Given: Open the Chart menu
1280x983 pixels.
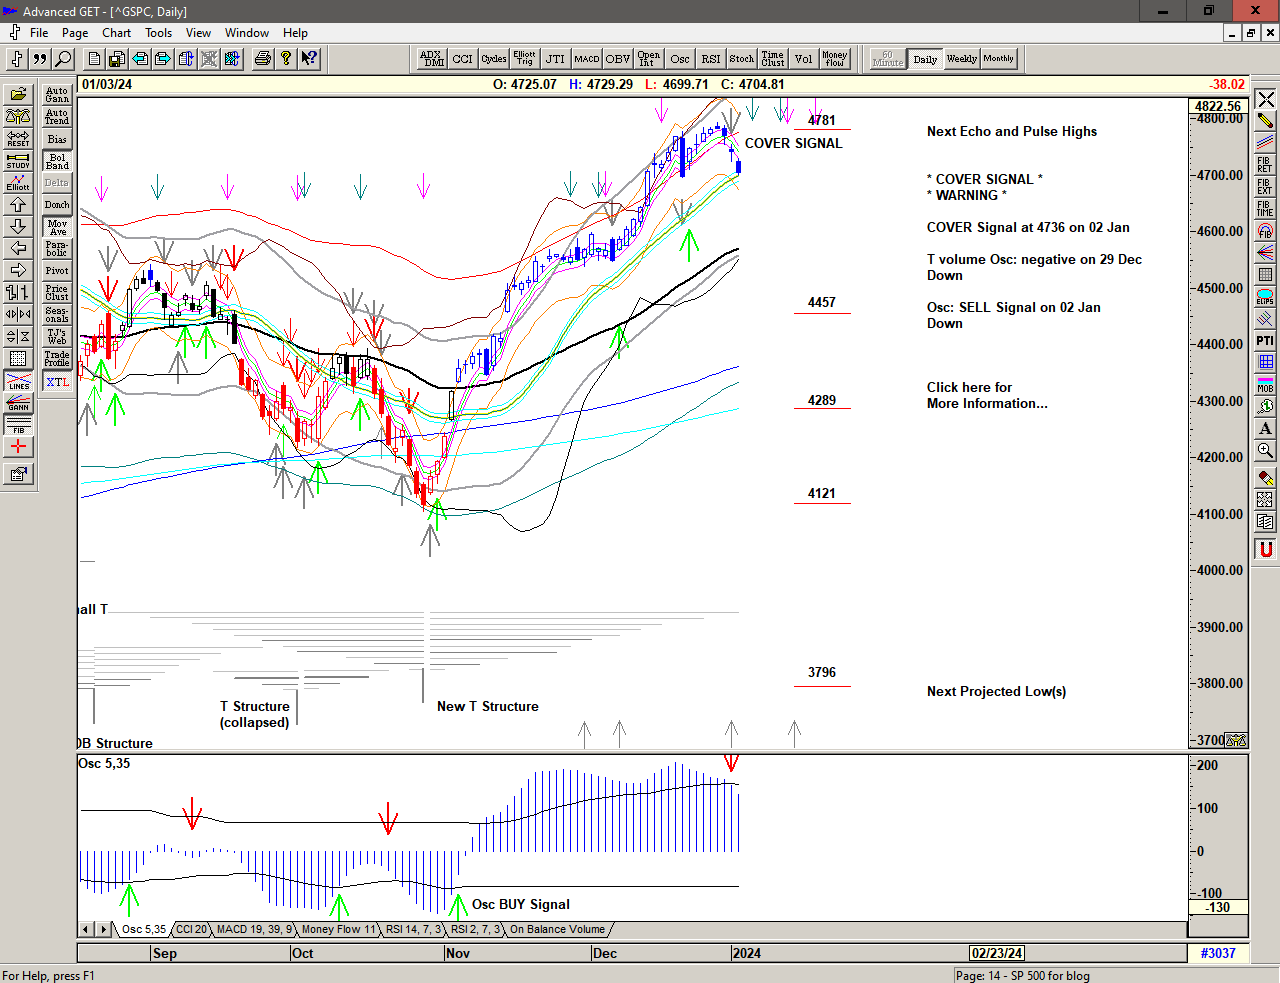Looking at the screenshot, I should 116,33.
